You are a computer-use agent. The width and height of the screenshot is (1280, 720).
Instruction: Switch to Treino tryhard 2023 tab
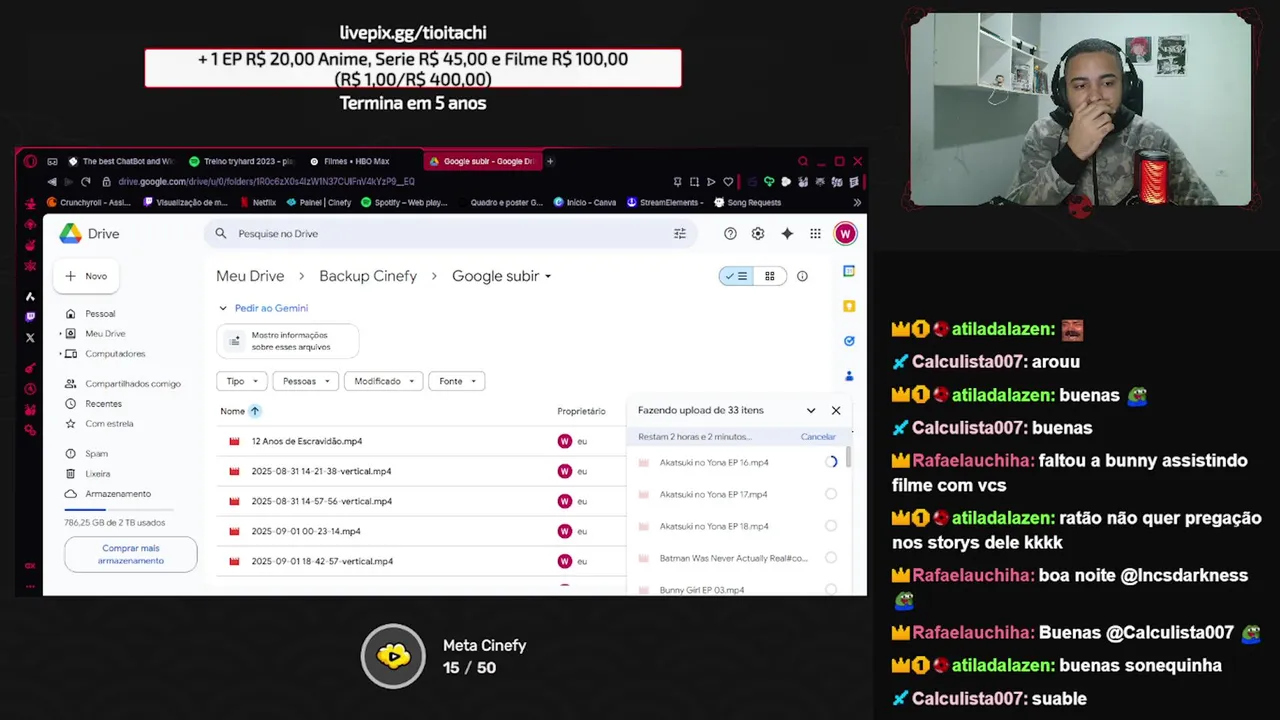pyautogui.click(x=240, y=161)
